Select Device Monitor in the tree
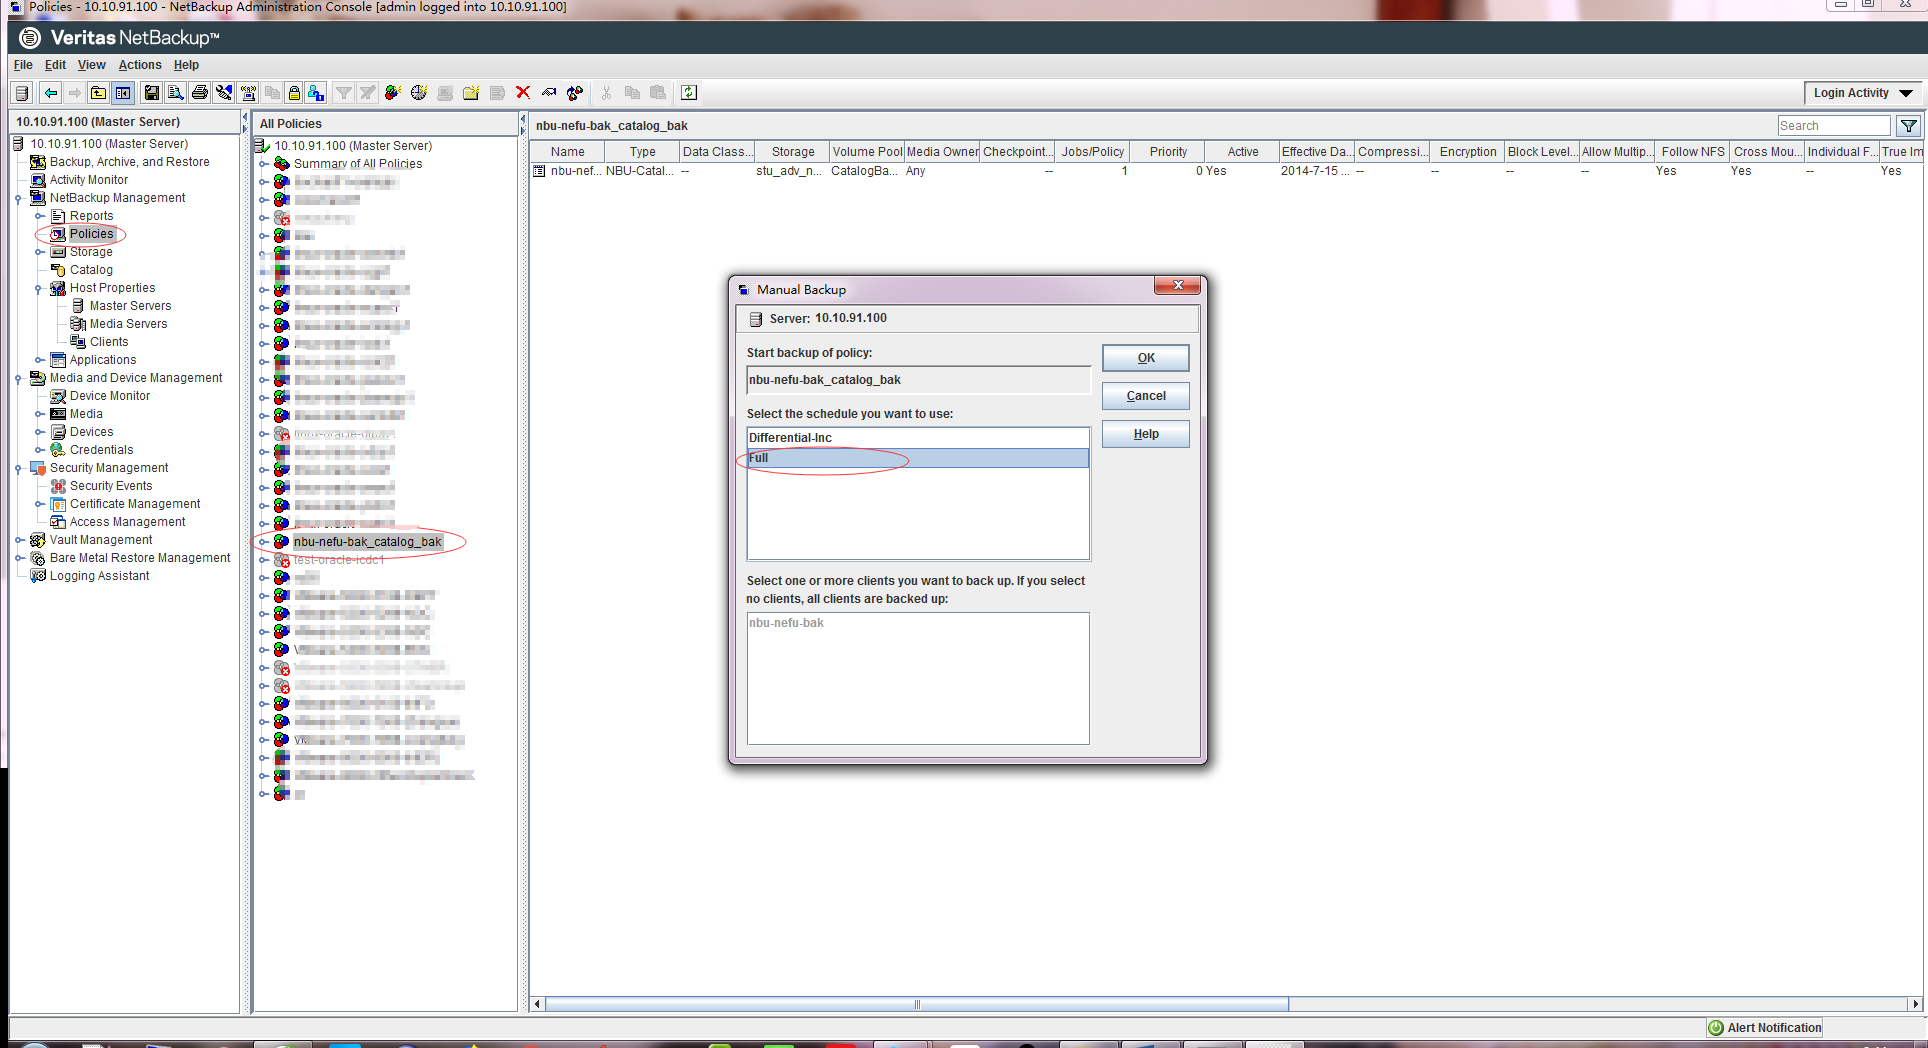The width and height of the screenshot is (1928, 1048). coord(110,396)
